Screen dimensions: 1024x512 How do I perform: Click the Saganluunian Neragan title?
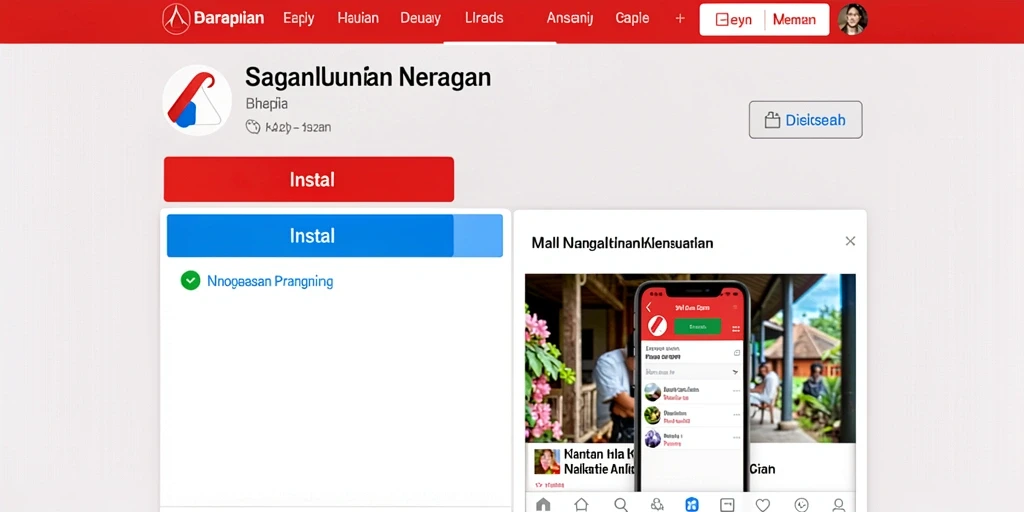[x=368, y=78]
